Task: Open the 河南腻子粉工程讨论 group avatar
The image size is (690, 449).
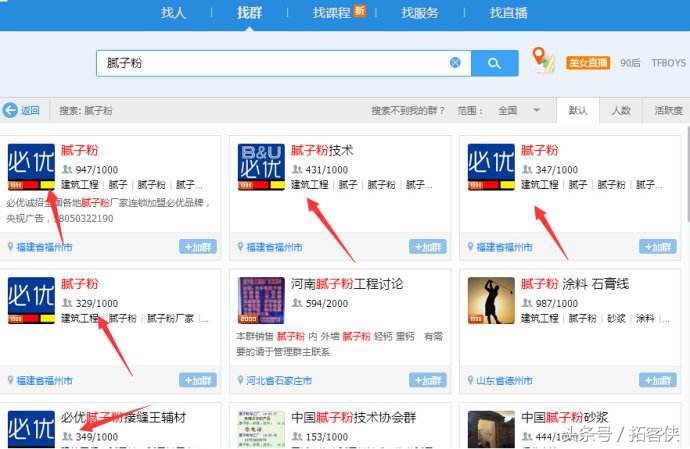Action: point(261,300)
